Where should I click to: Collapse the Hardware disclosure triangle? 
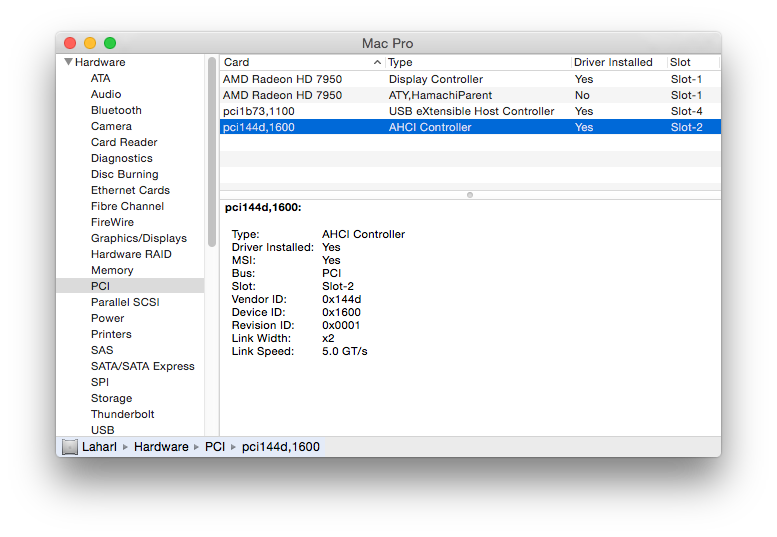(68, 62)
